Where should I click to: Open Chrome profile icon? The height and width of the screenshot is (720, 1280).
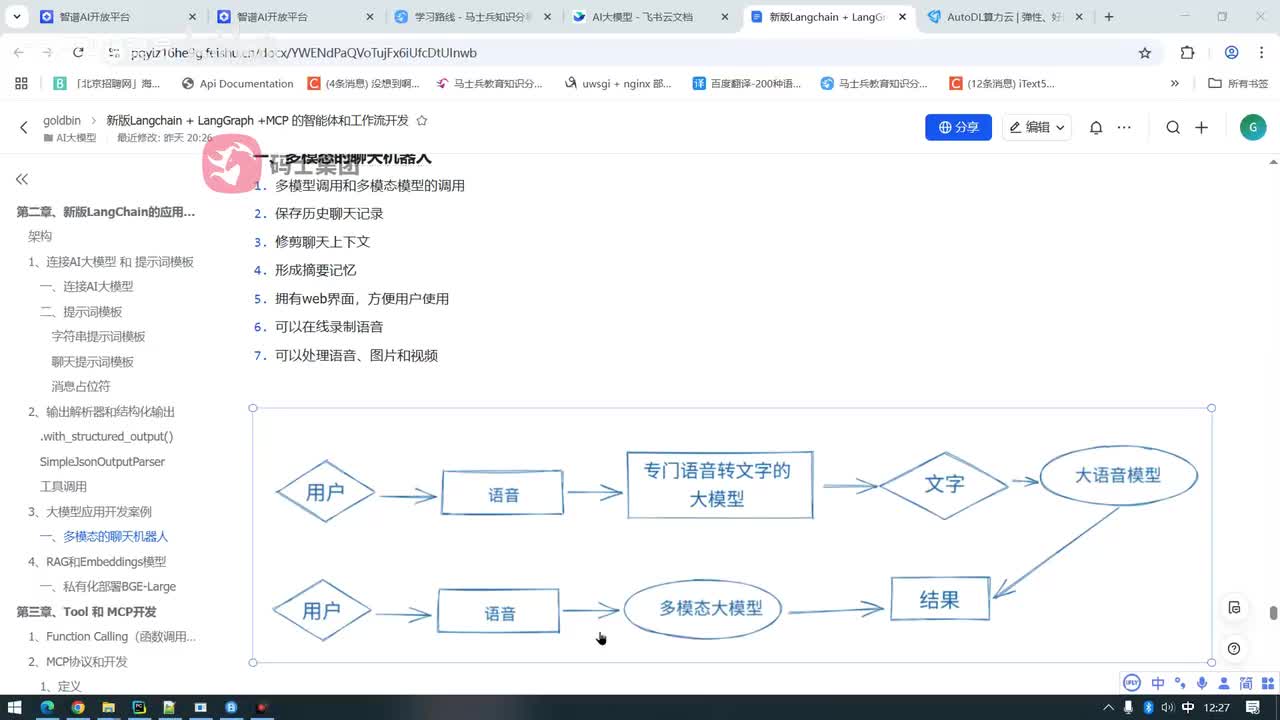click(x=1231, y=53)
